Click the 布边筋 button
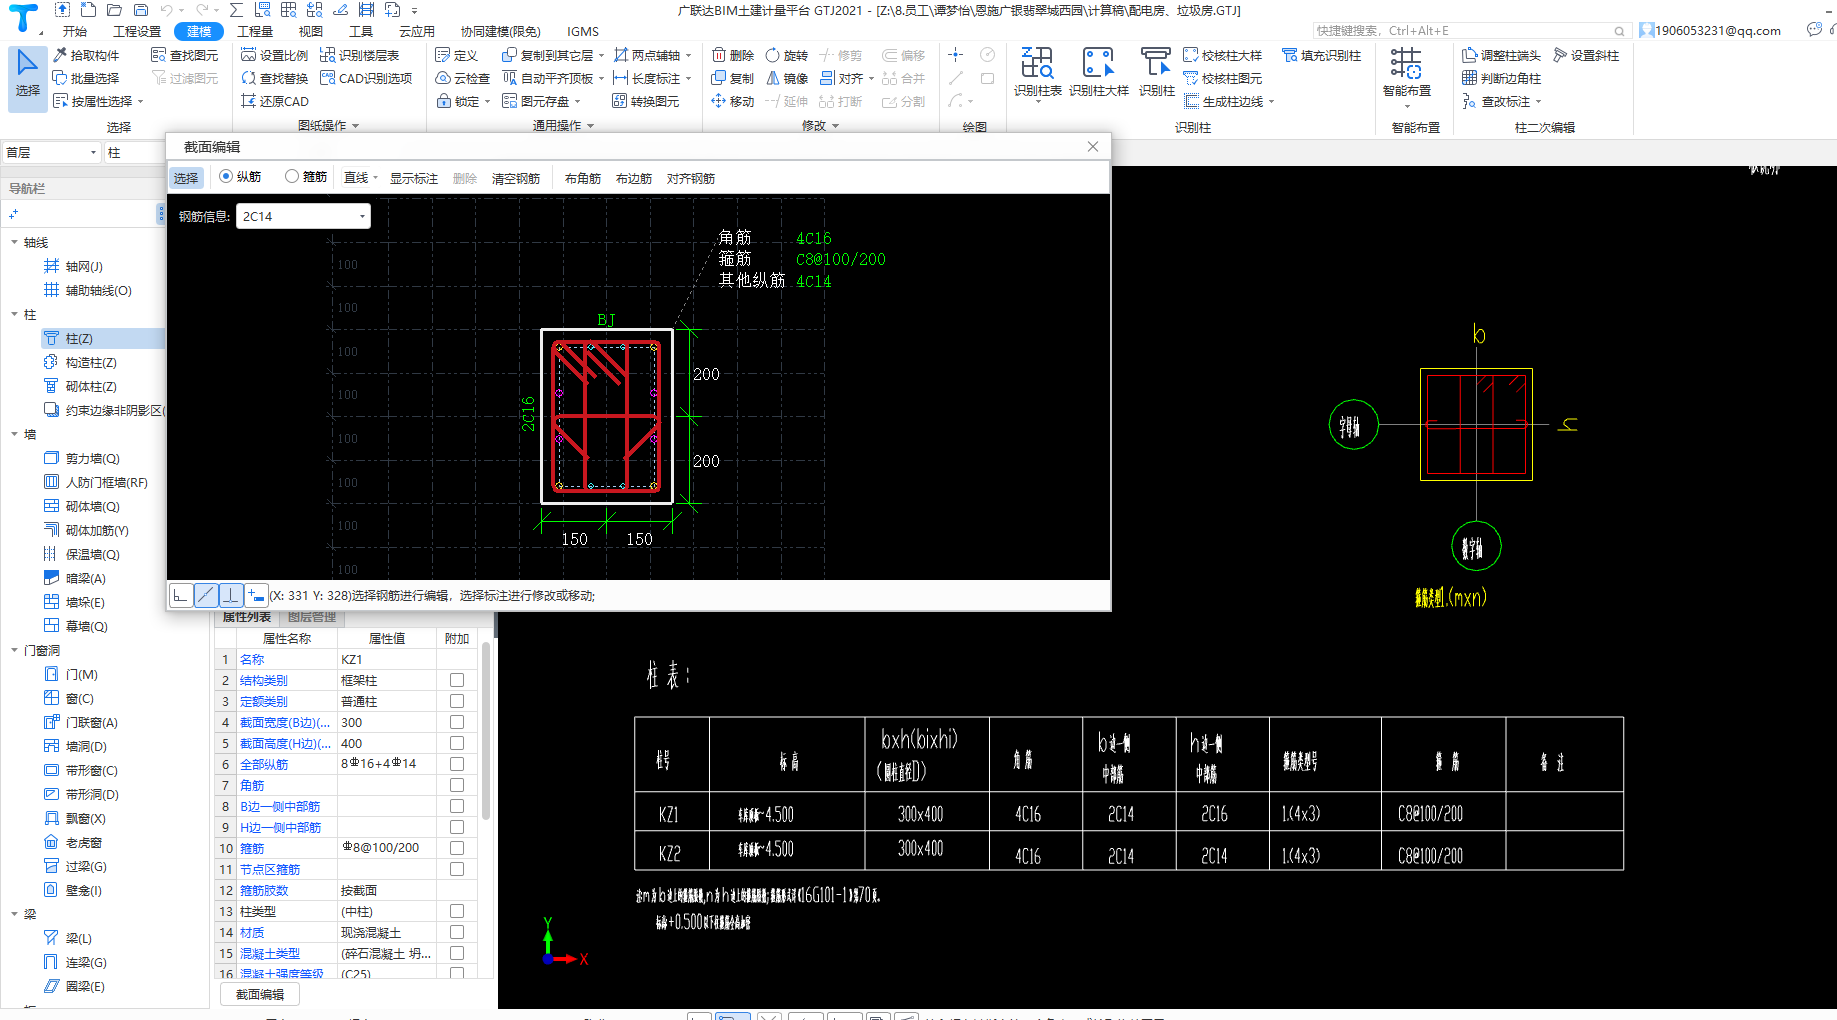1837x1020 pixels. pyautogui.click(x=634, y=178)
